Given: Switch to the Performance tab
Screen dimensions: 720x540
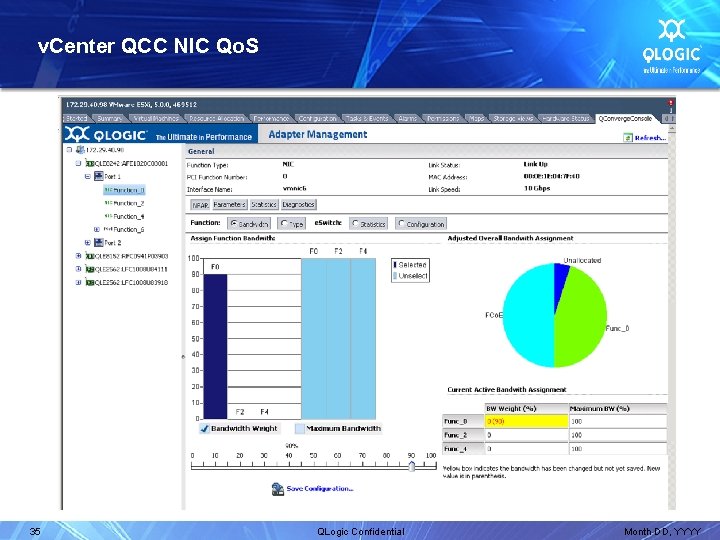Looking at the screenshot, I should pos(271,118).
